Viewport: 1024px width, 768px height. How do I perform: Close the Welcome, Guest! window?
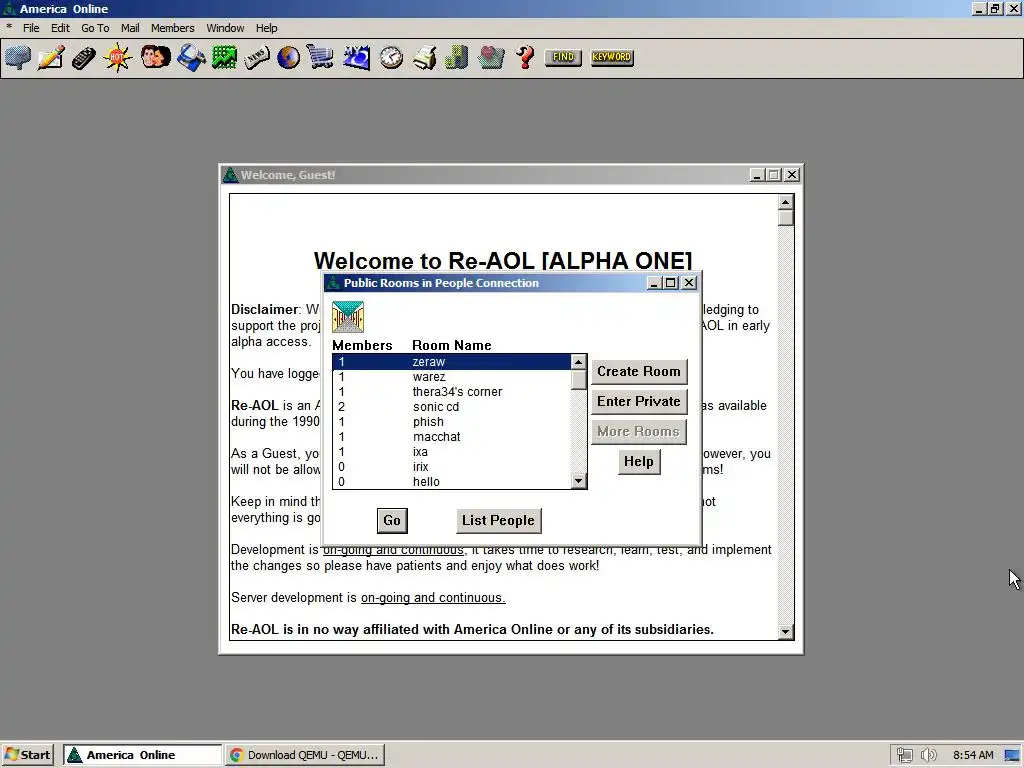pyautogui.click(x=792, y=175)
